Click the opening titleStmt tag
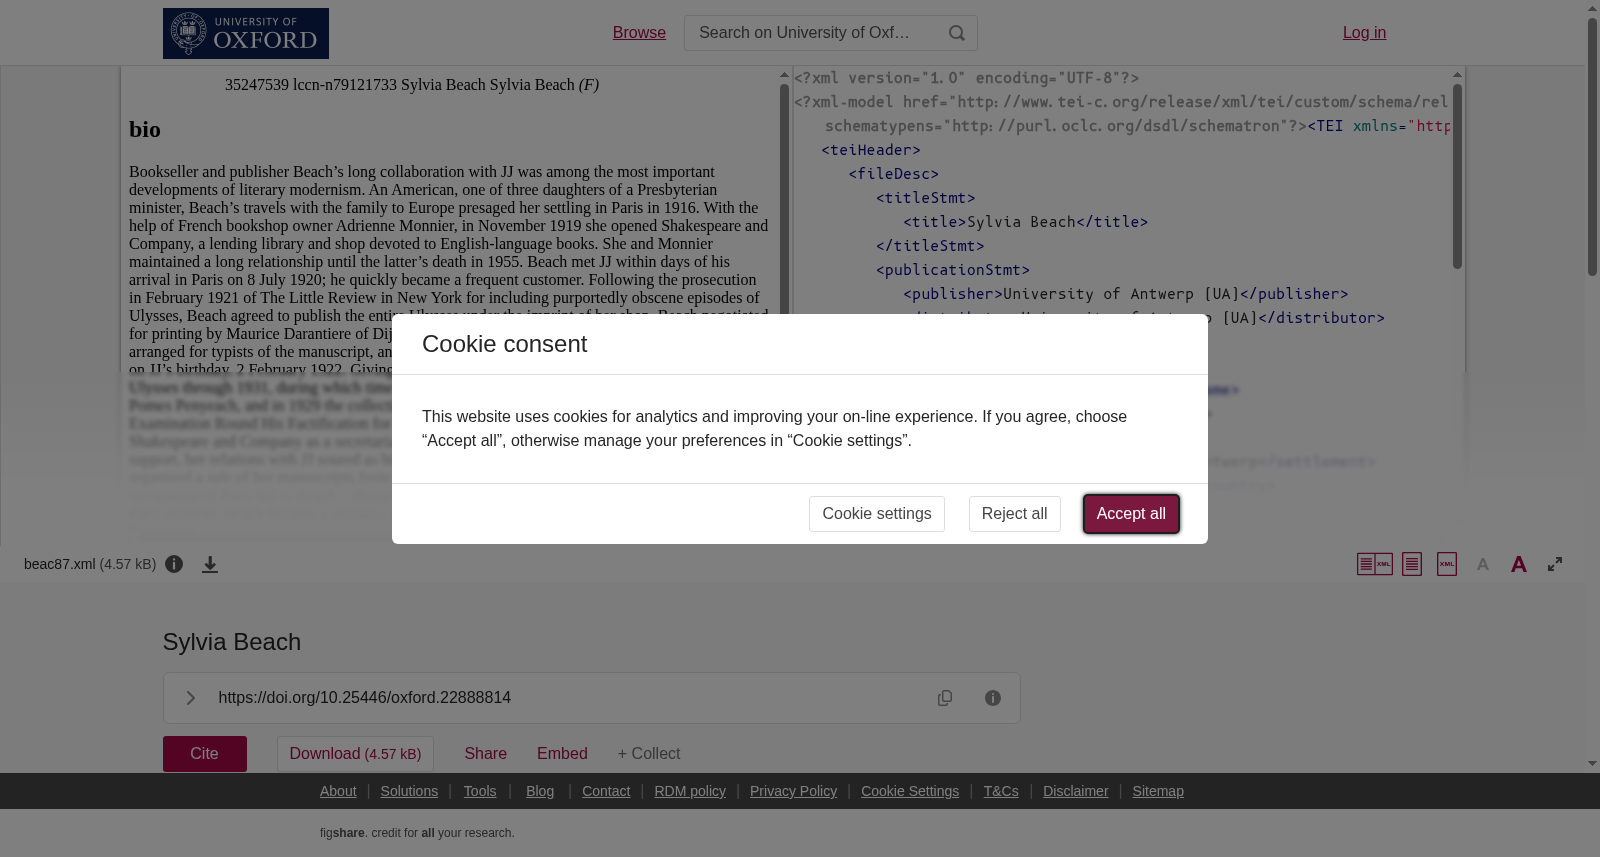1600x857 pixels. 926,198
